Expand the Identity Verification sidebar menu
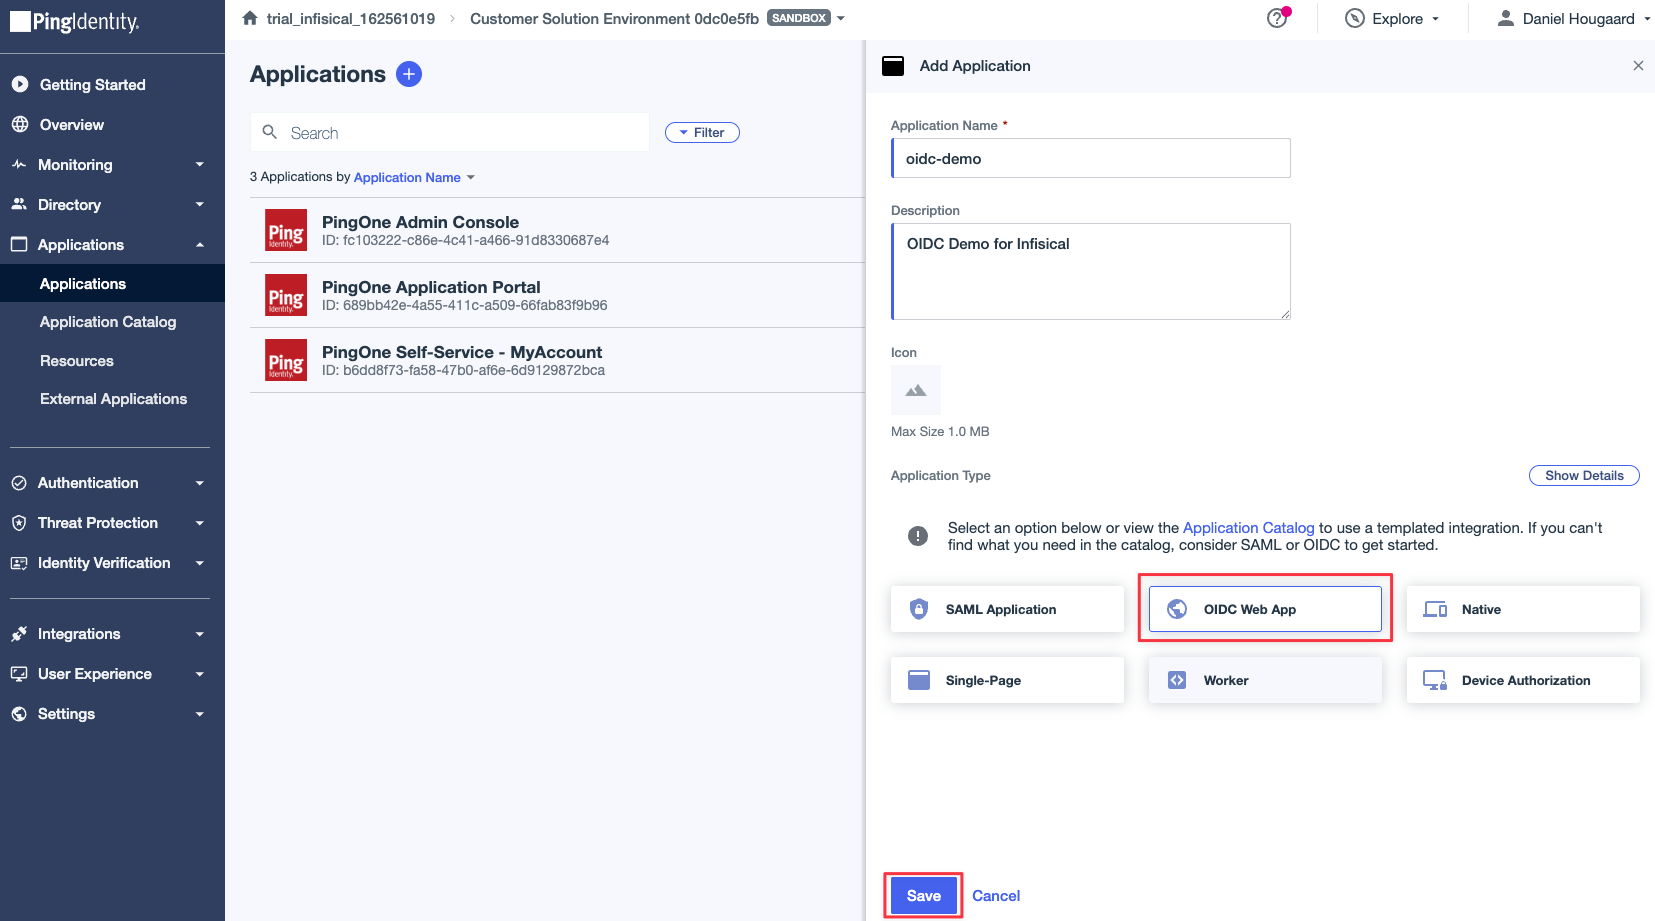 [112, 563]
